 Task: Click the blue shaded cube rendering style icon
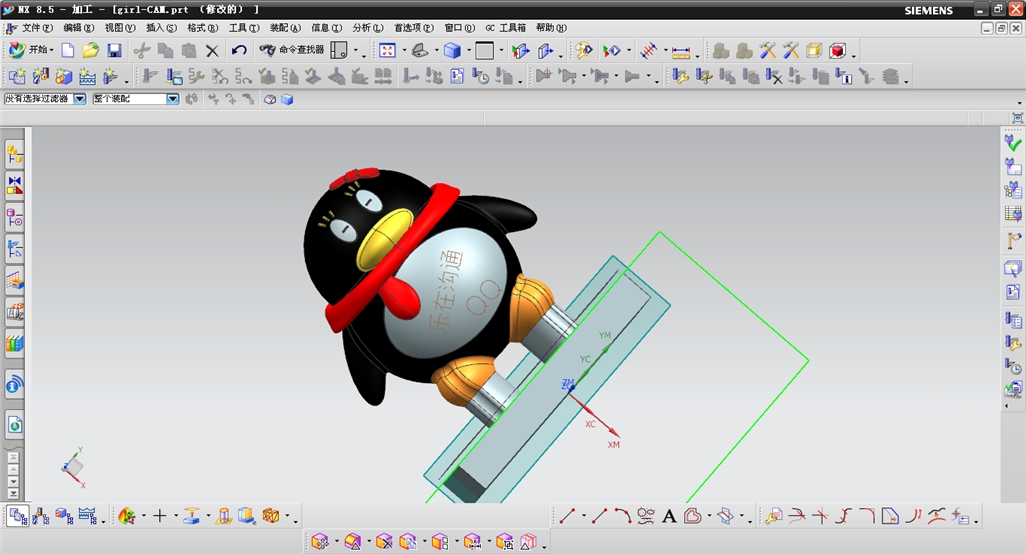coord(452,50)
